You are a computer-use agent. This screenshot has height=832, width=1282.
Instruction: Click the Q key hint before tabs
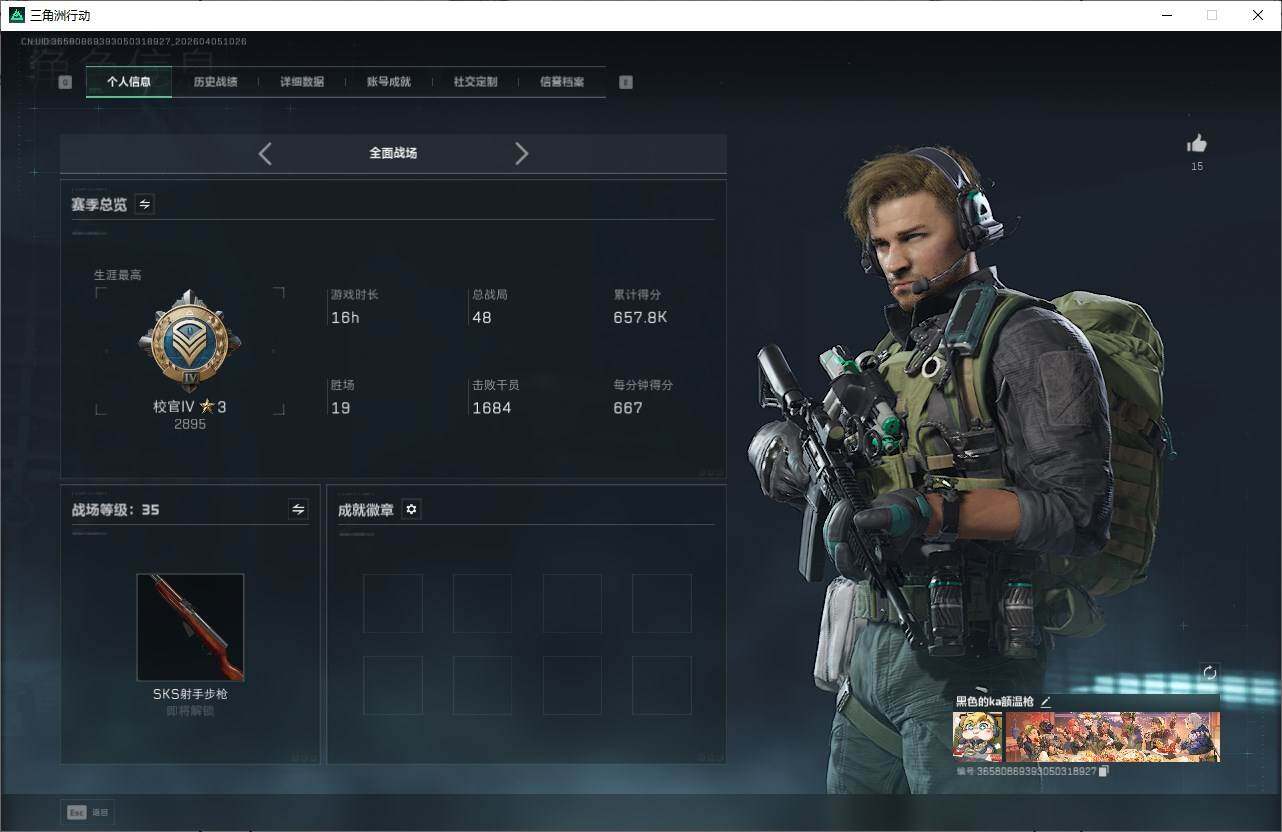[65, 82]
